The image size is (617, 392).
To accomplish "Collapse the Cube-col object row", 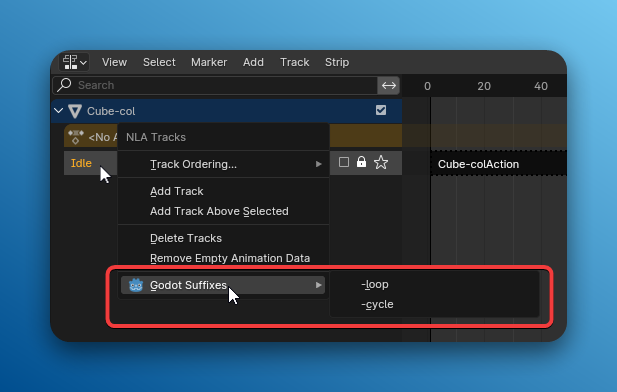I will point(59,111).
